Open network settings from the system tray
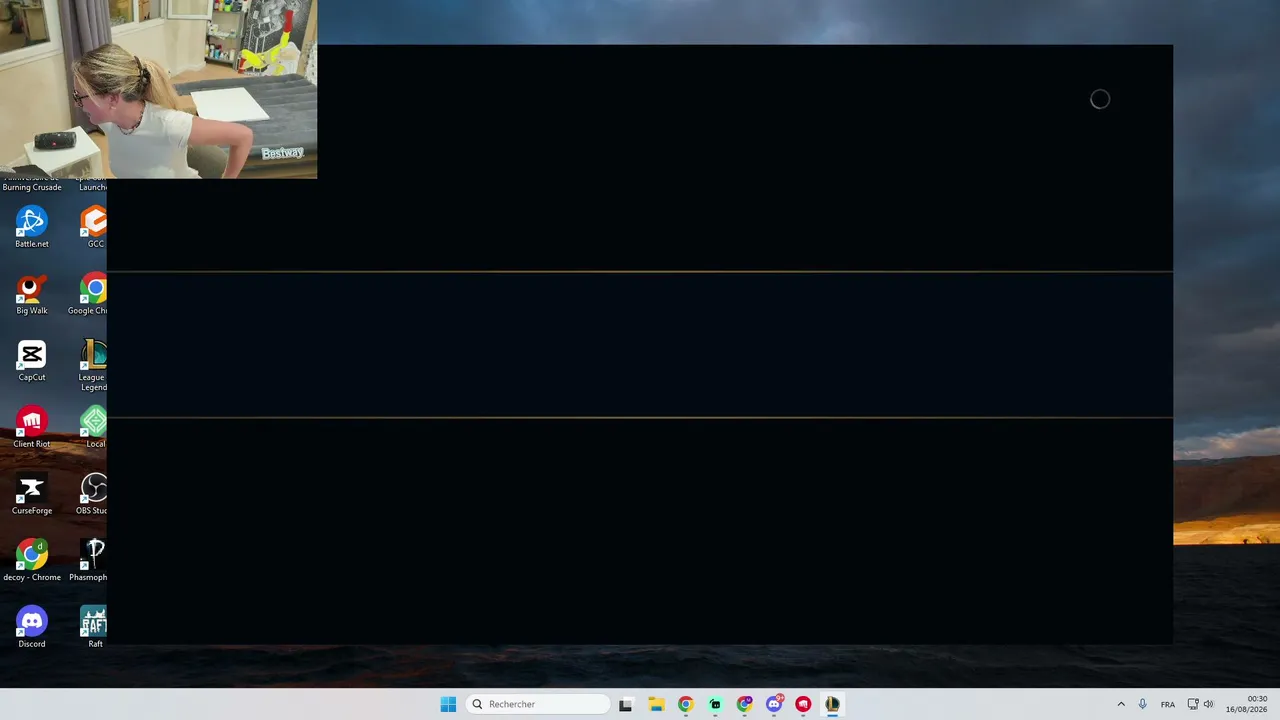This screenshot has width=1280, height=720. (1193, 704)
